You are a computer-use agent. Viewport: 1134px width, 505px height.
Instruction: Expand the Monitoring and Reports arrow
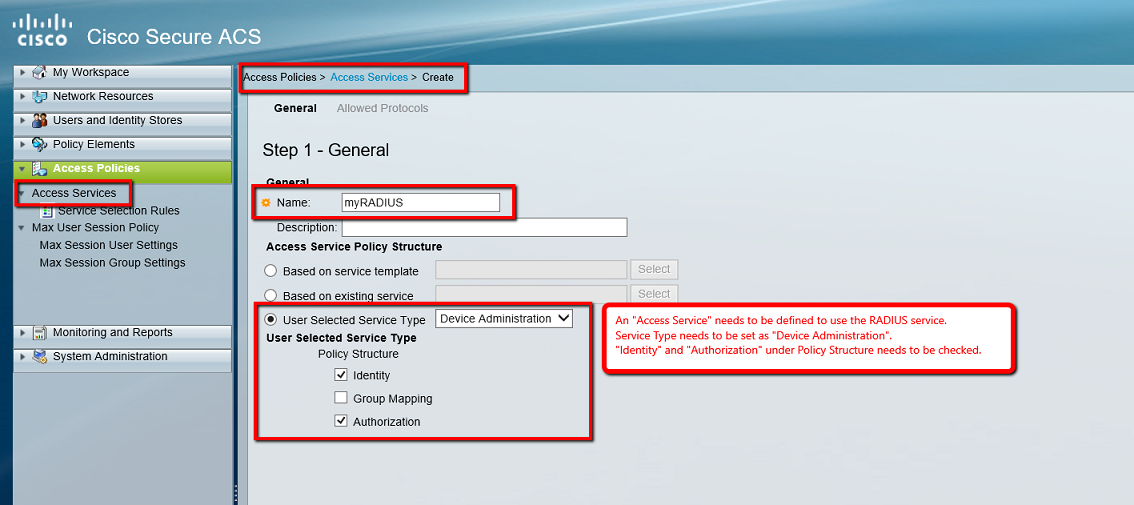(x=23, y=333)
